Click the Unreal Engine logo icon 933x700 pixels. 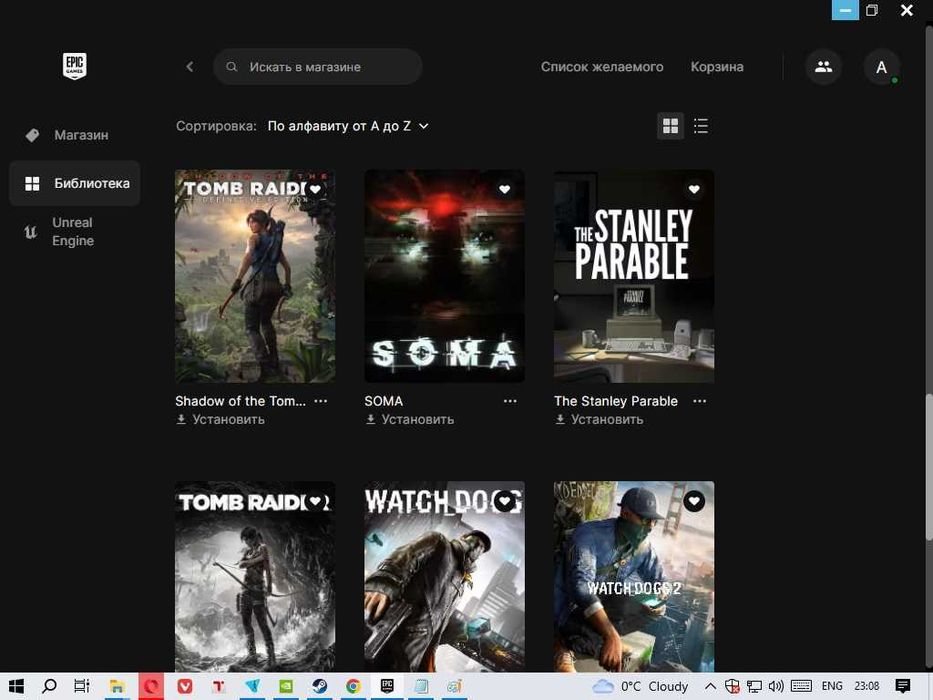pos(30,232)
